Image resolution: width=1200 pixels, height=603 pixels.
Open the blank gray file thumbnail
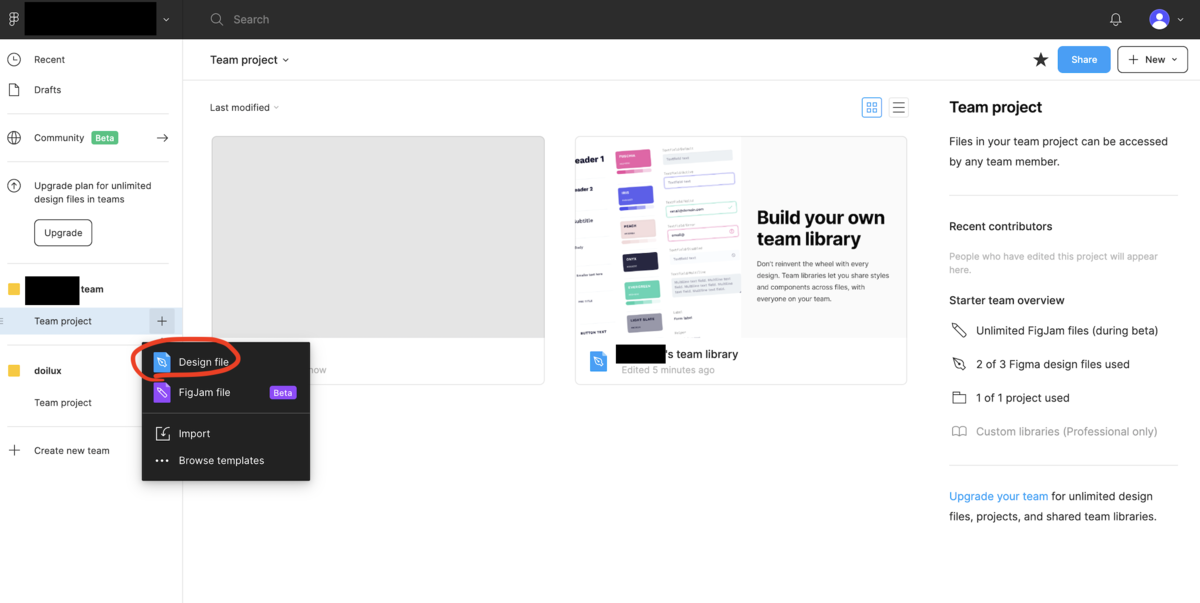click(x=378, y=238)
